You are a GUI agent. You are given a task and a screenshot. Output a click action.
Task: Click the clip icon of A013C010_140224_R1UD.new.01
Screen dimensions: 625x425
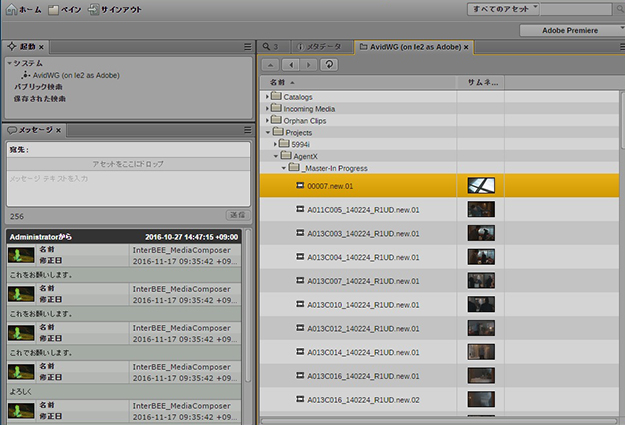tap(300, 304)
